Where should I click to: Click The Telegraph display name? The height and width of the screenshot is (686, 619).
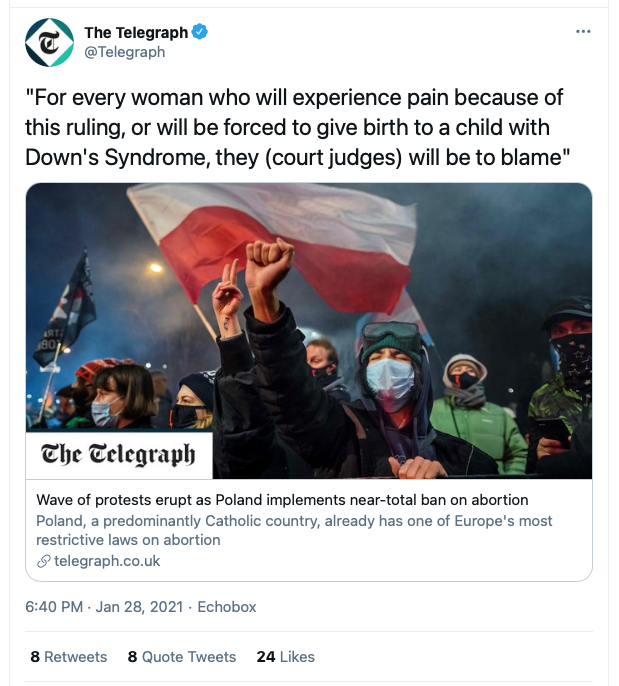[136, 32]
